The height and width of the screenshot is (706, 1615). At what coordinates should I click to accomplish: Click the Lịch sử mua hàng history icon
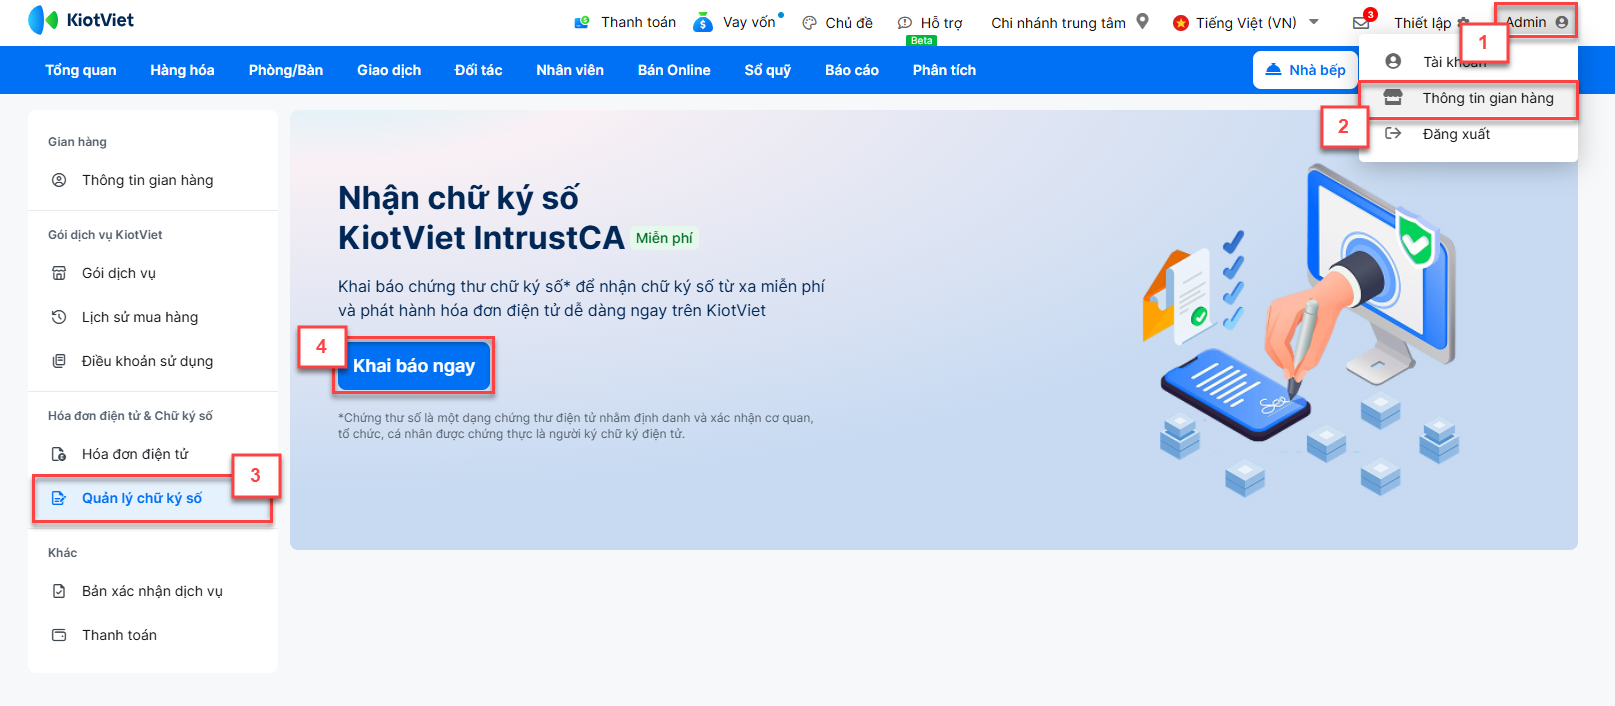tap(59, 317)
